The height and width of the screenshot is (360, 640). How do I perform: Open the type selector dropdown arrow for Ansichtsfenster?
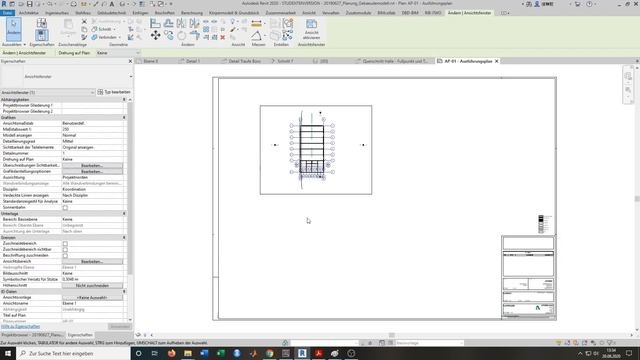point(131,76)
